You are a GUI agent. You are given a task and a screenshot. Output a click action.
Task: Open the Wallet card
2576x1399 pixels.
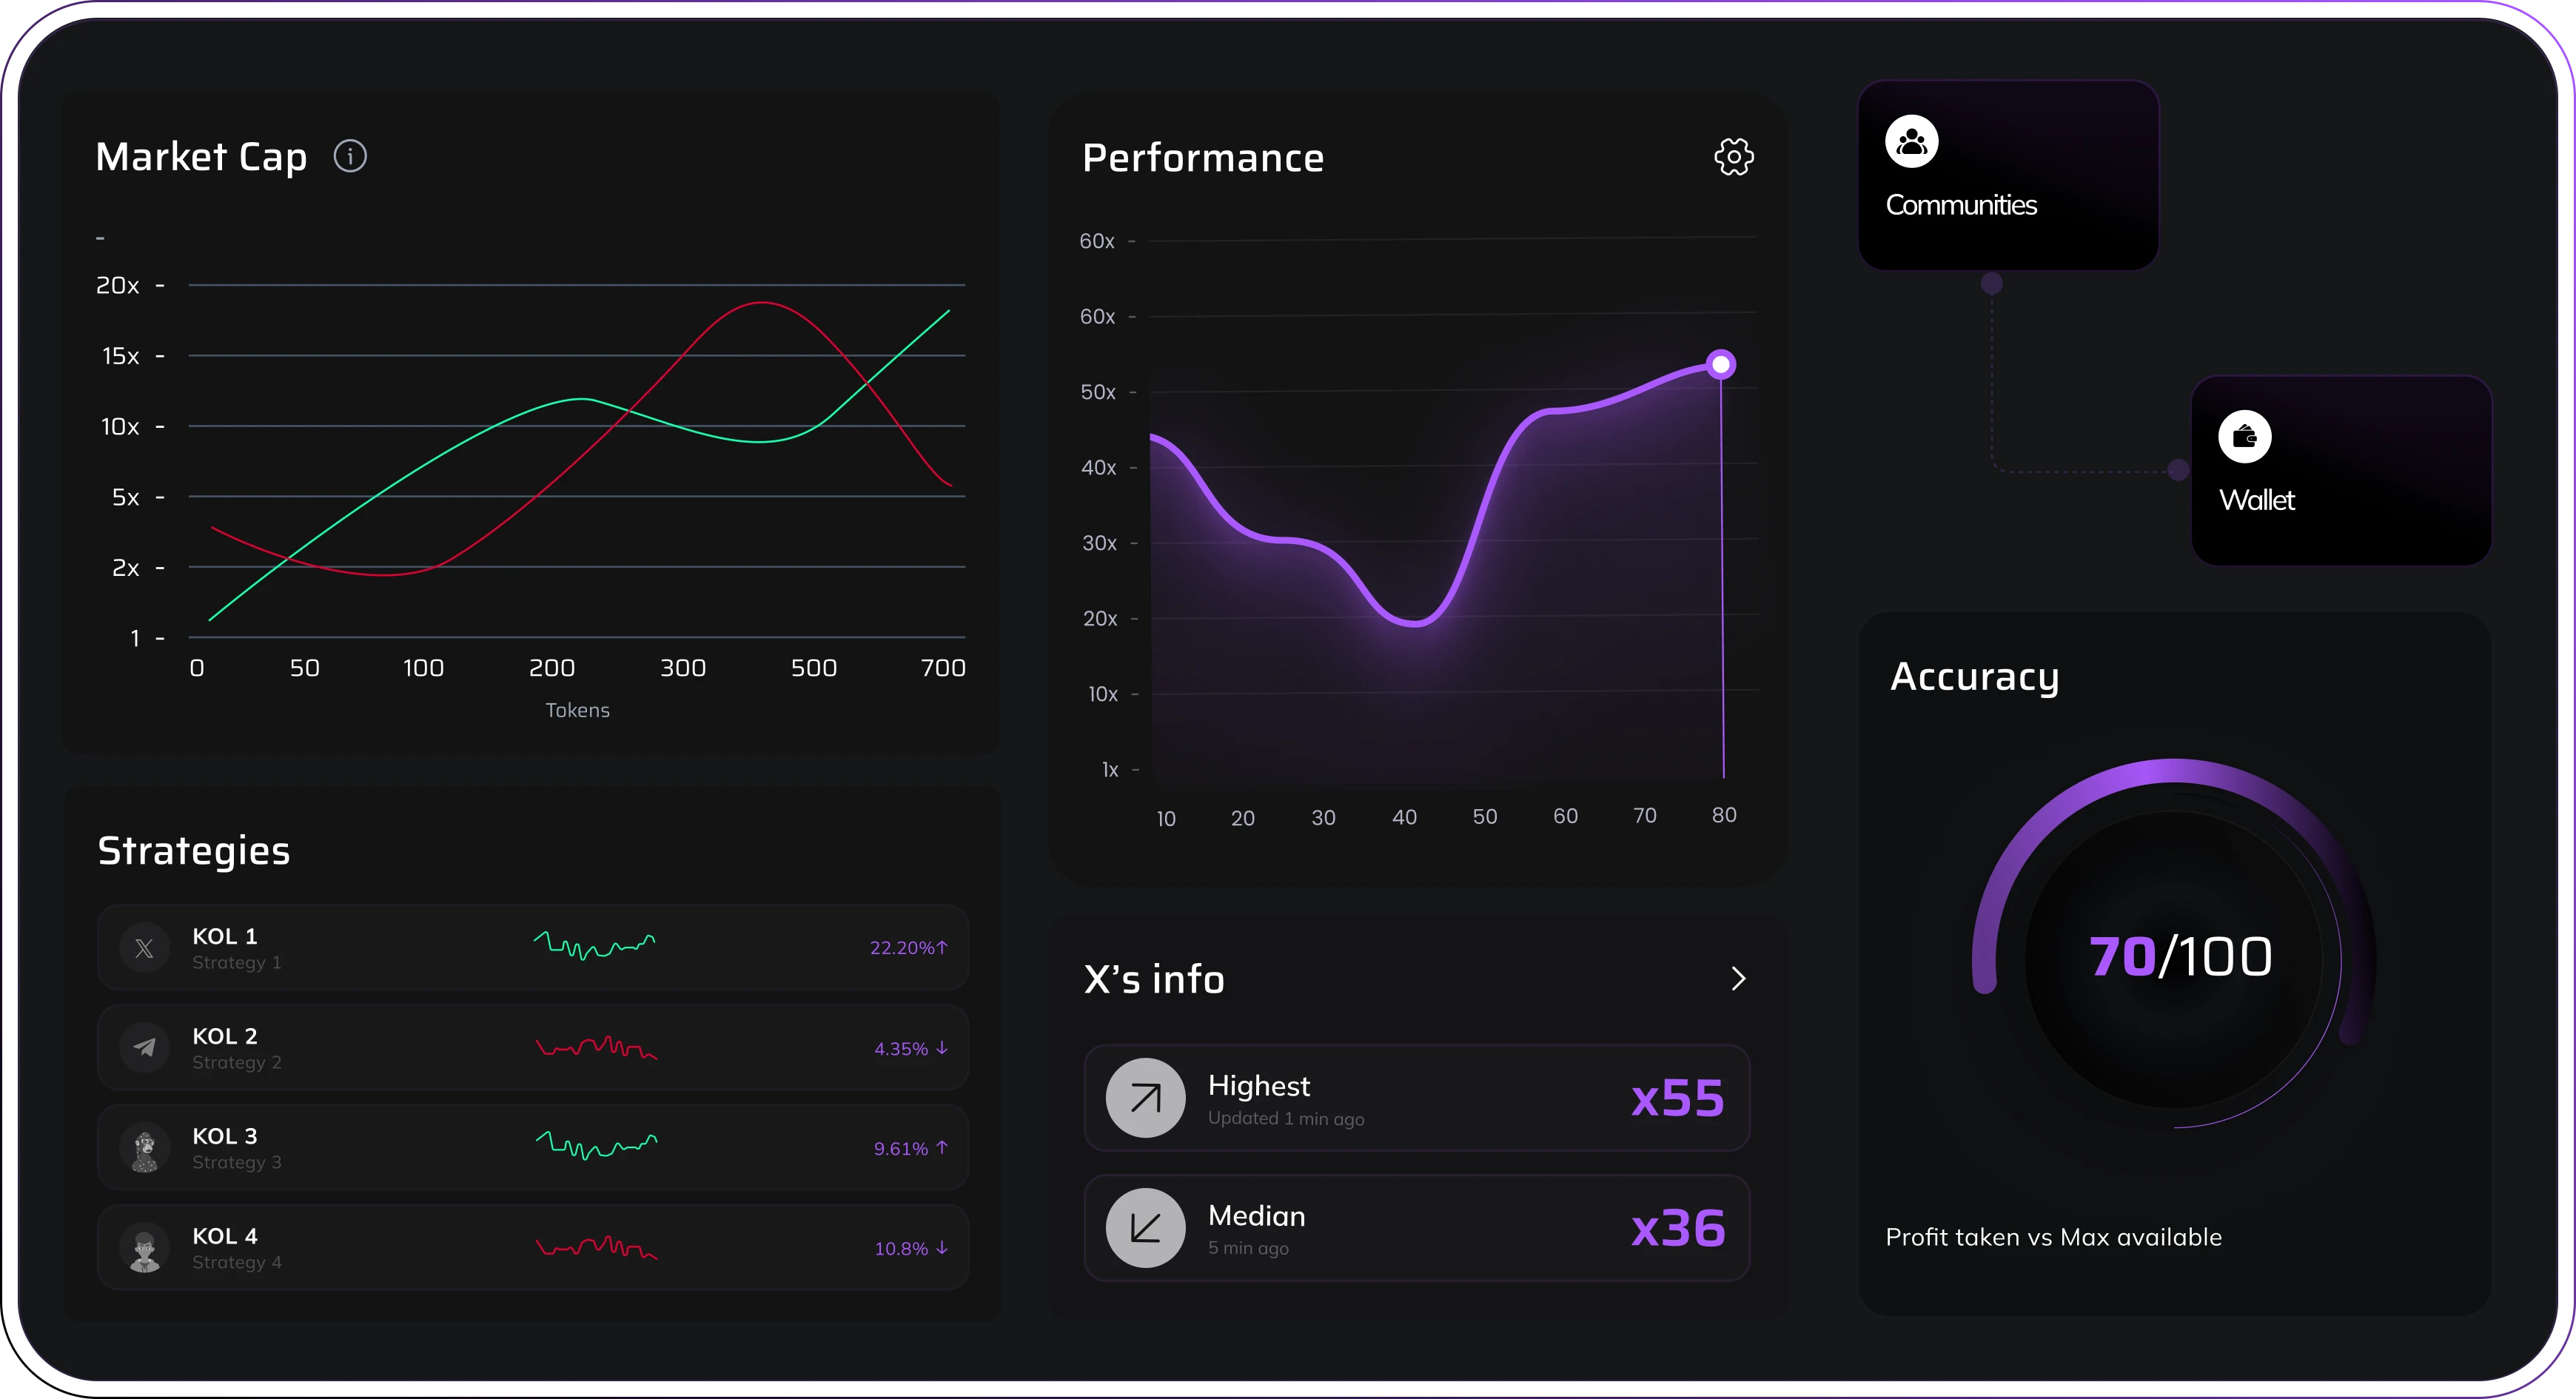coord(2340,470)
